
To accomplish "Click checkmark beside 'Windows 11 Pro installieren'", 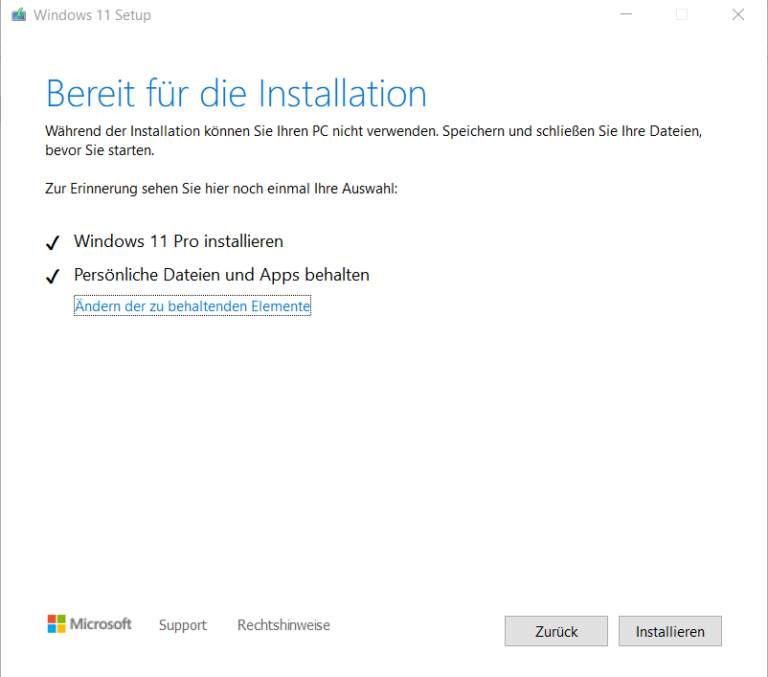I will [52, 242].
